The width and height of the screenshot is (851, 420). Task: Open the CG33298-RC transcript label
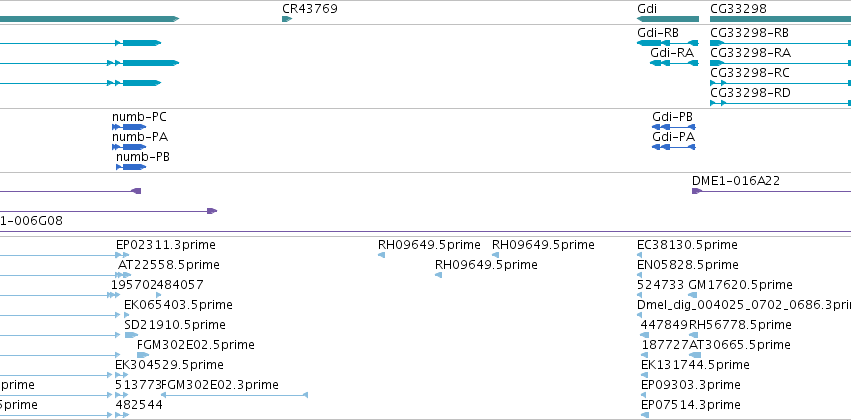tap(750, 73)
